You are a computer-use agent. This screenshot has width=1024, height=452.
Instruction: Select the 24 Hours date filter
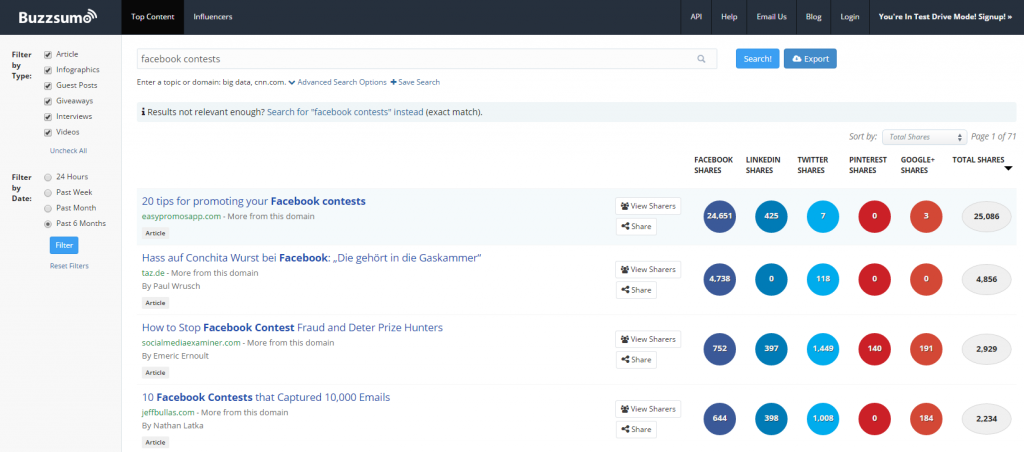[48, 177]
